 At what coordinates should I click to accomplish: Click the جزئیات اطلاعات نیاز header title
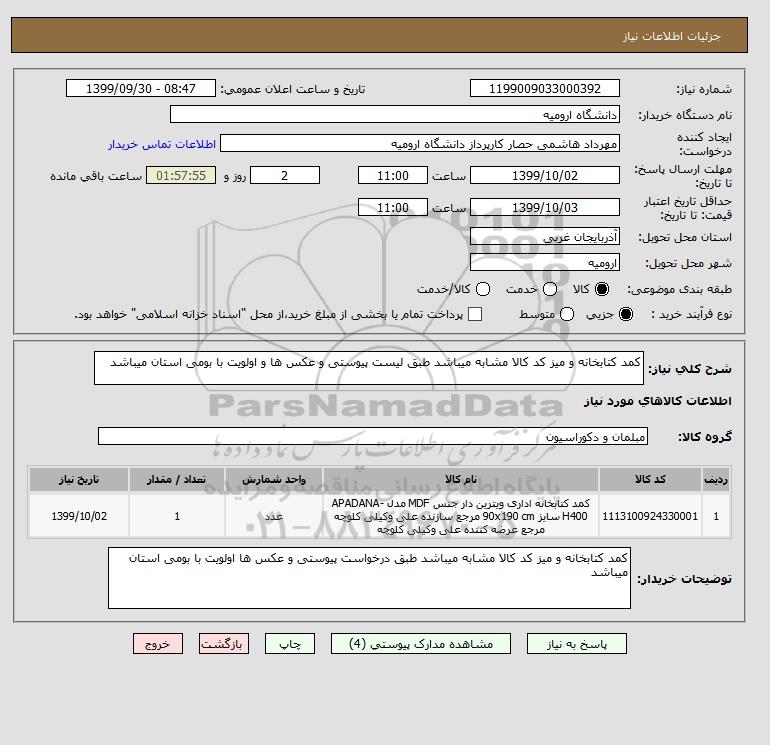tap(671, 36)
